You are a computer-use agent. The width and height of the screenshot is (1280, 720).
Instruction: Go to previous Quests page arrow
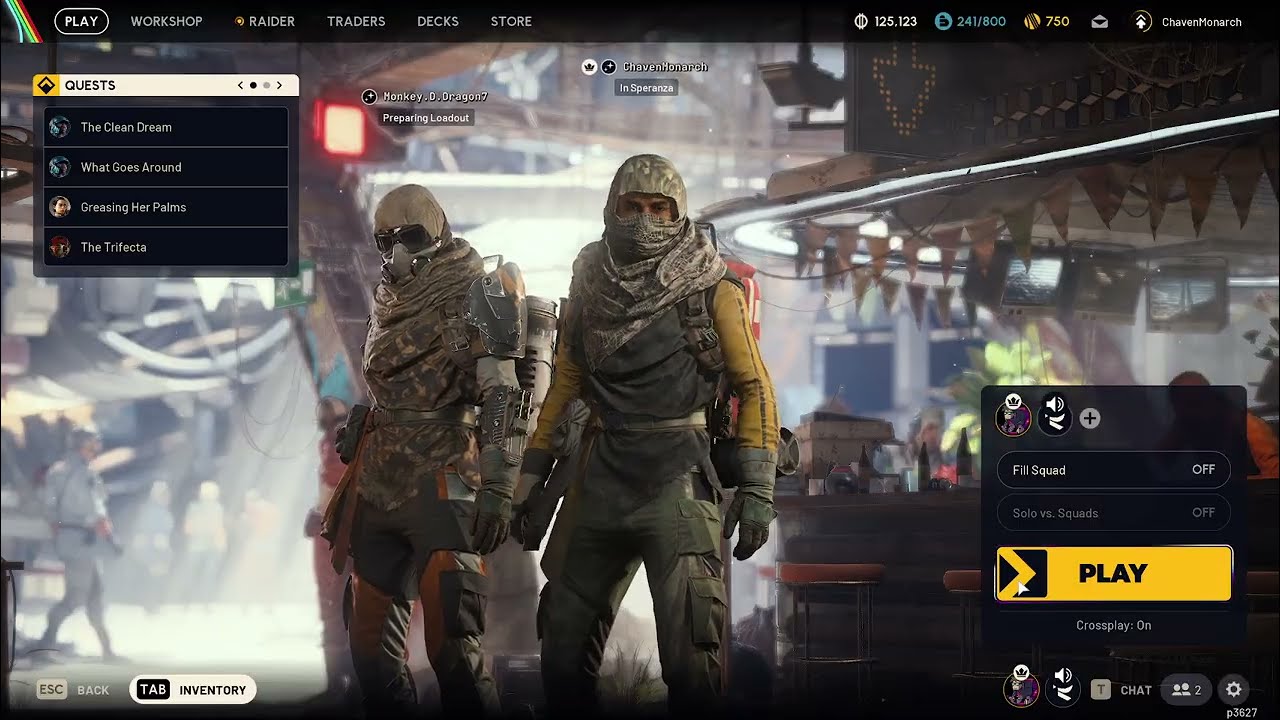click(x=240, y=86)
